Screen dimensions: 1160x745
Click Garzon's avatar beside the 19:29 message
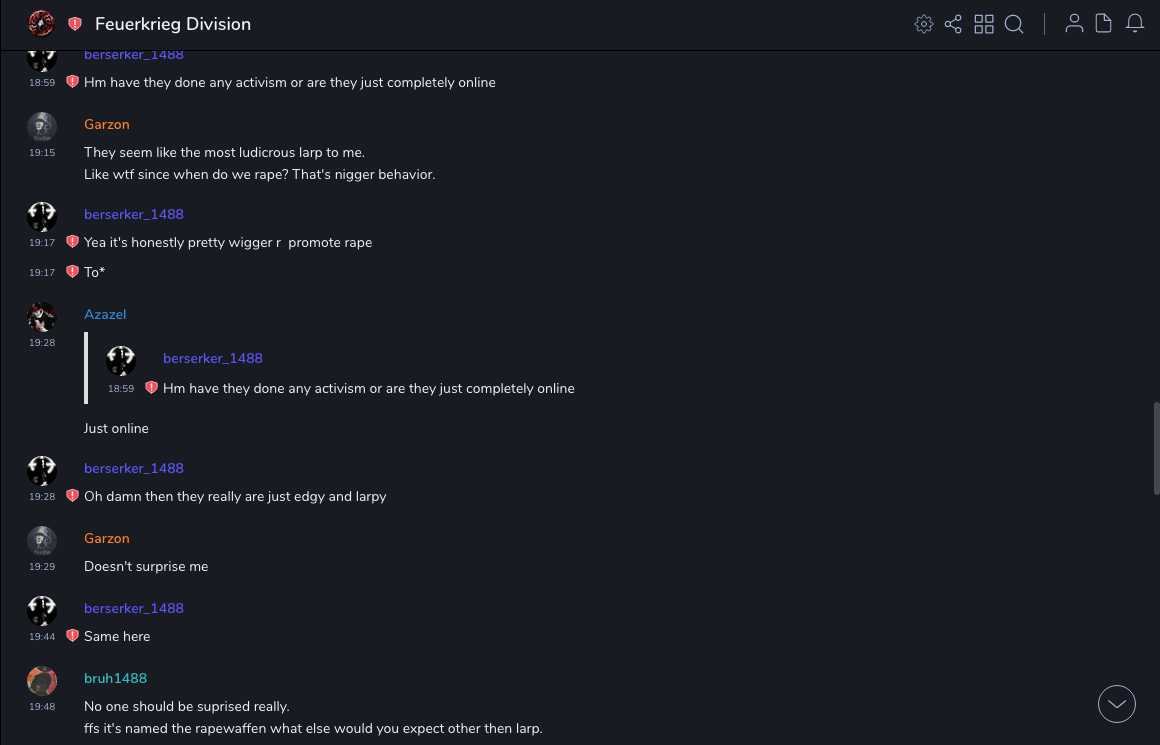(x=41, y=541)
